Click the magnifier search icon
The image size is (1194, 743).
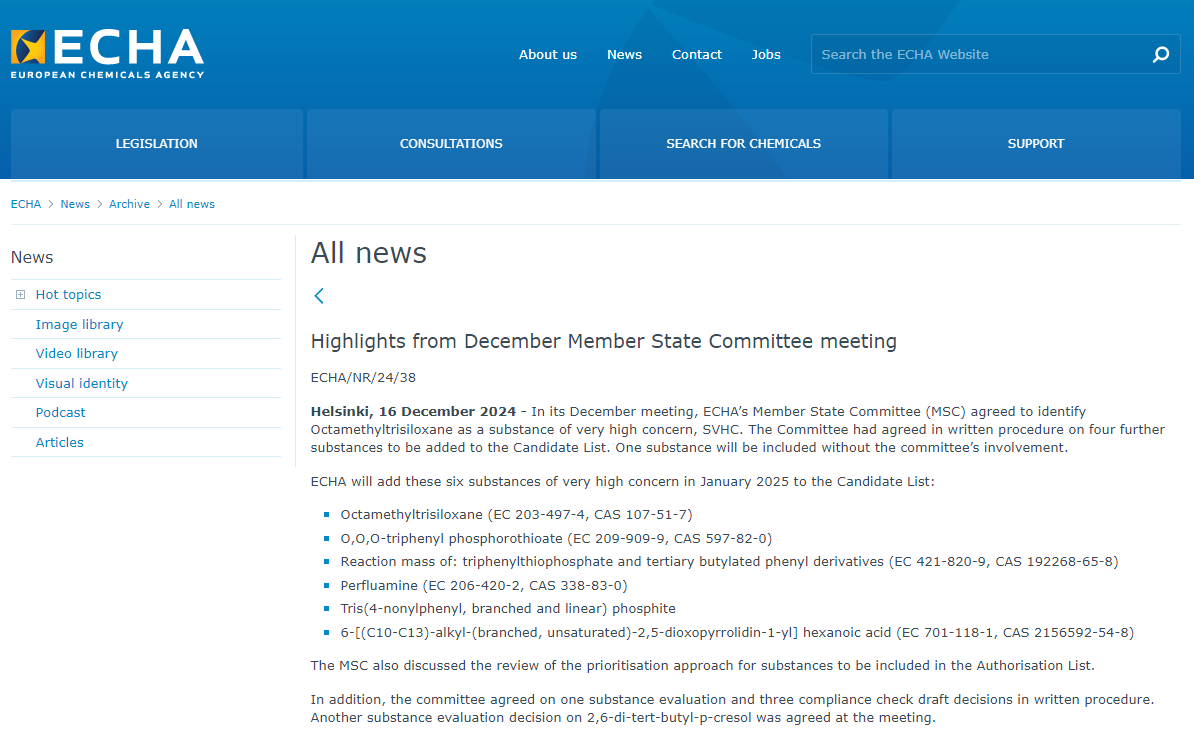point(1160,55)
